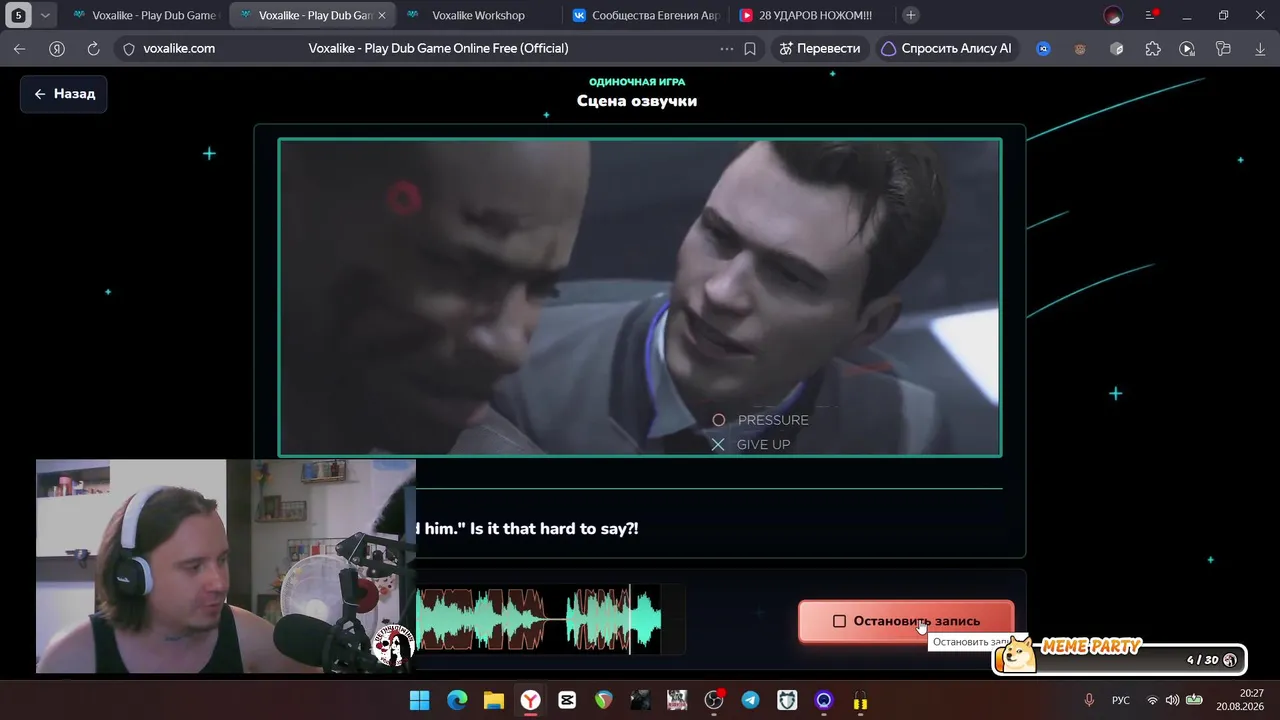Screen dimensions: 1280x720
Task: Open the monkey face extension icon
Action: 1080,48
